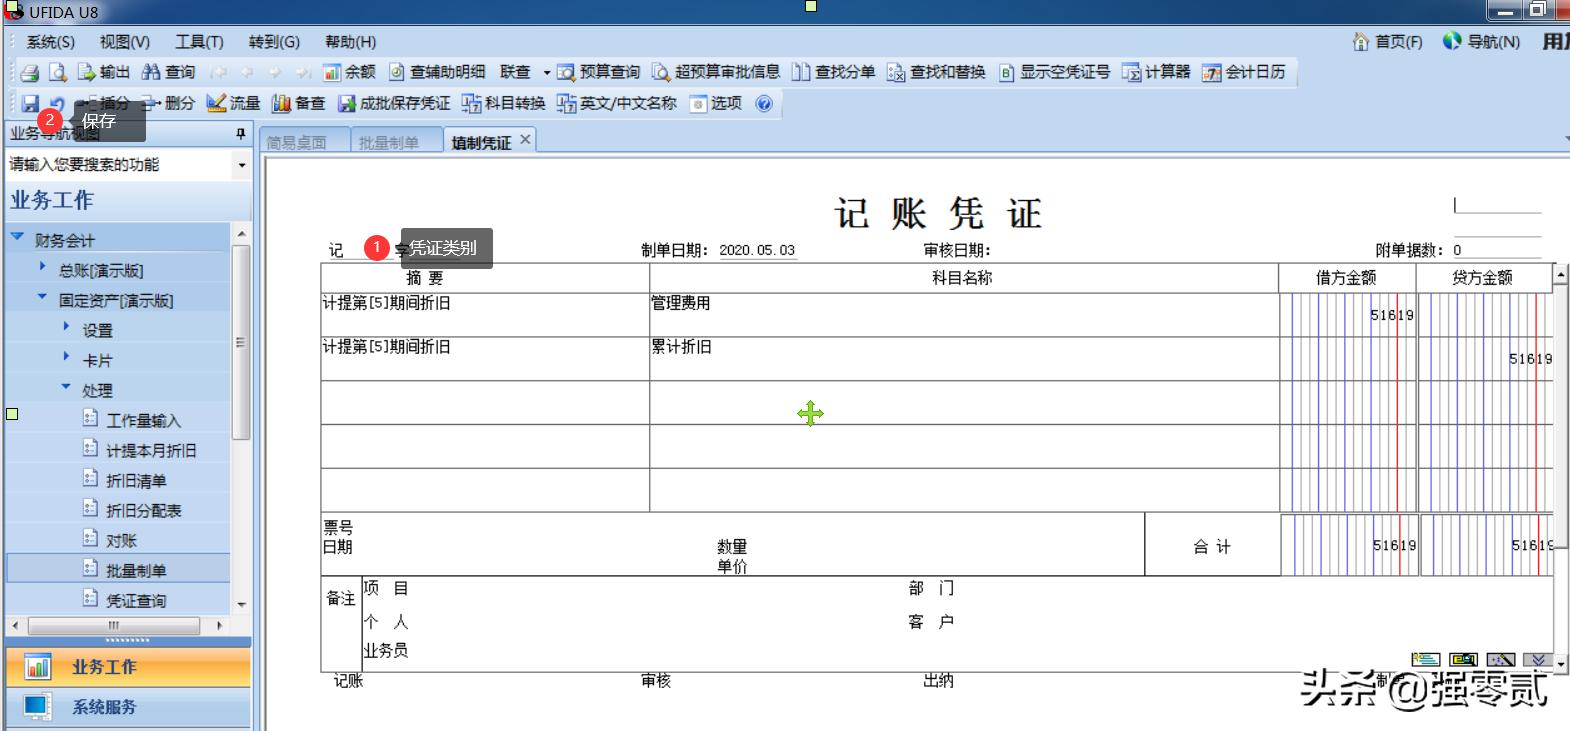Open the 会计日历 accounting calendar
Screen dimensions: 1570x731
click(1244, 72)
